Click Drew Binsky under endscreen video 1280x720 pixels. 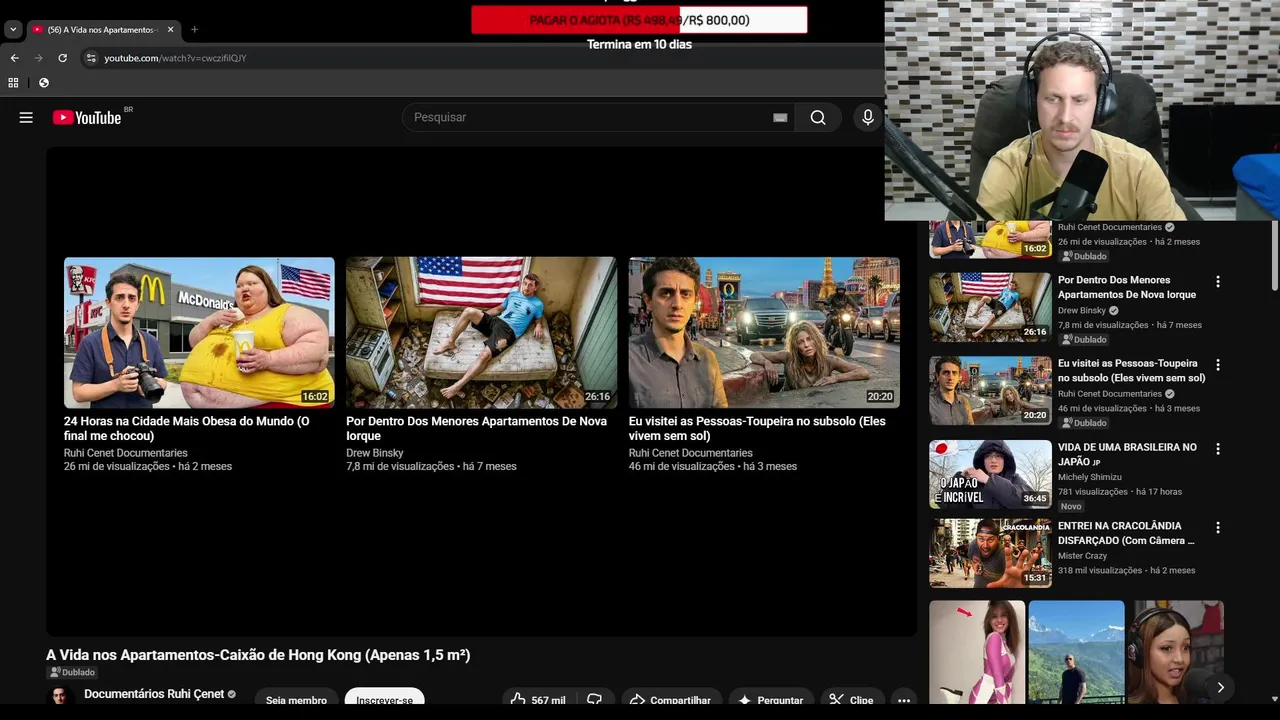pyautogui.click(x=375, y=453)
